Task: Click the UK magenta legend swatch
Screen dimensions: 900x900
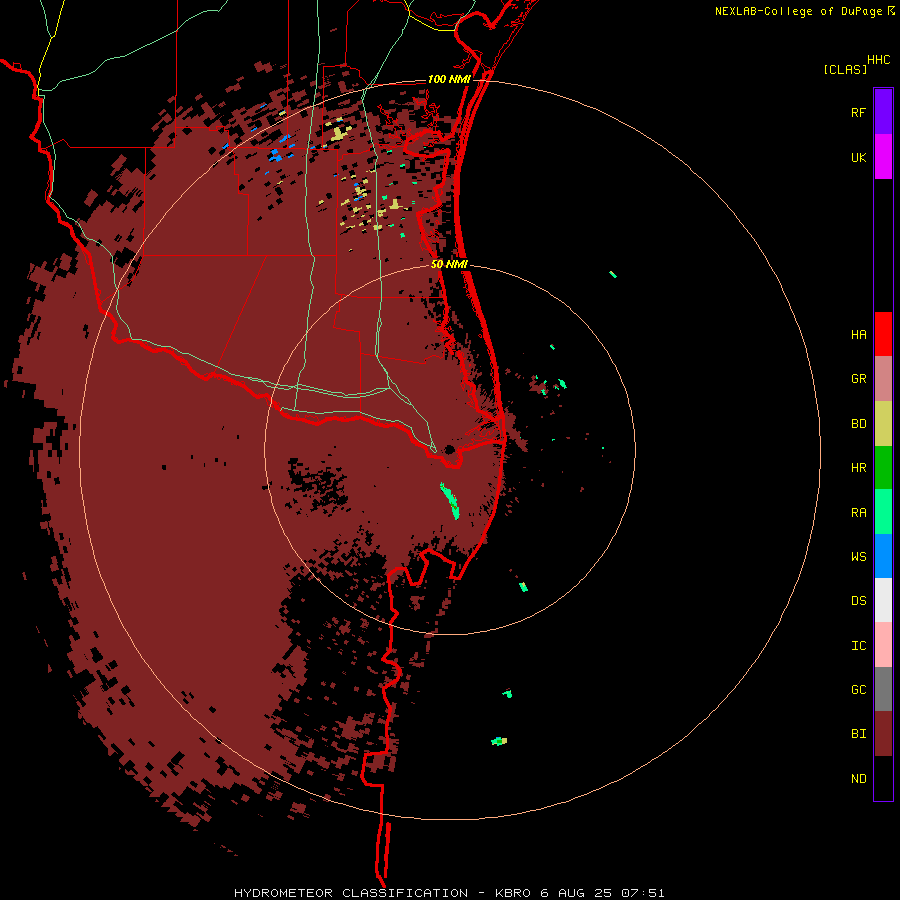Action: tap(883, 157)
